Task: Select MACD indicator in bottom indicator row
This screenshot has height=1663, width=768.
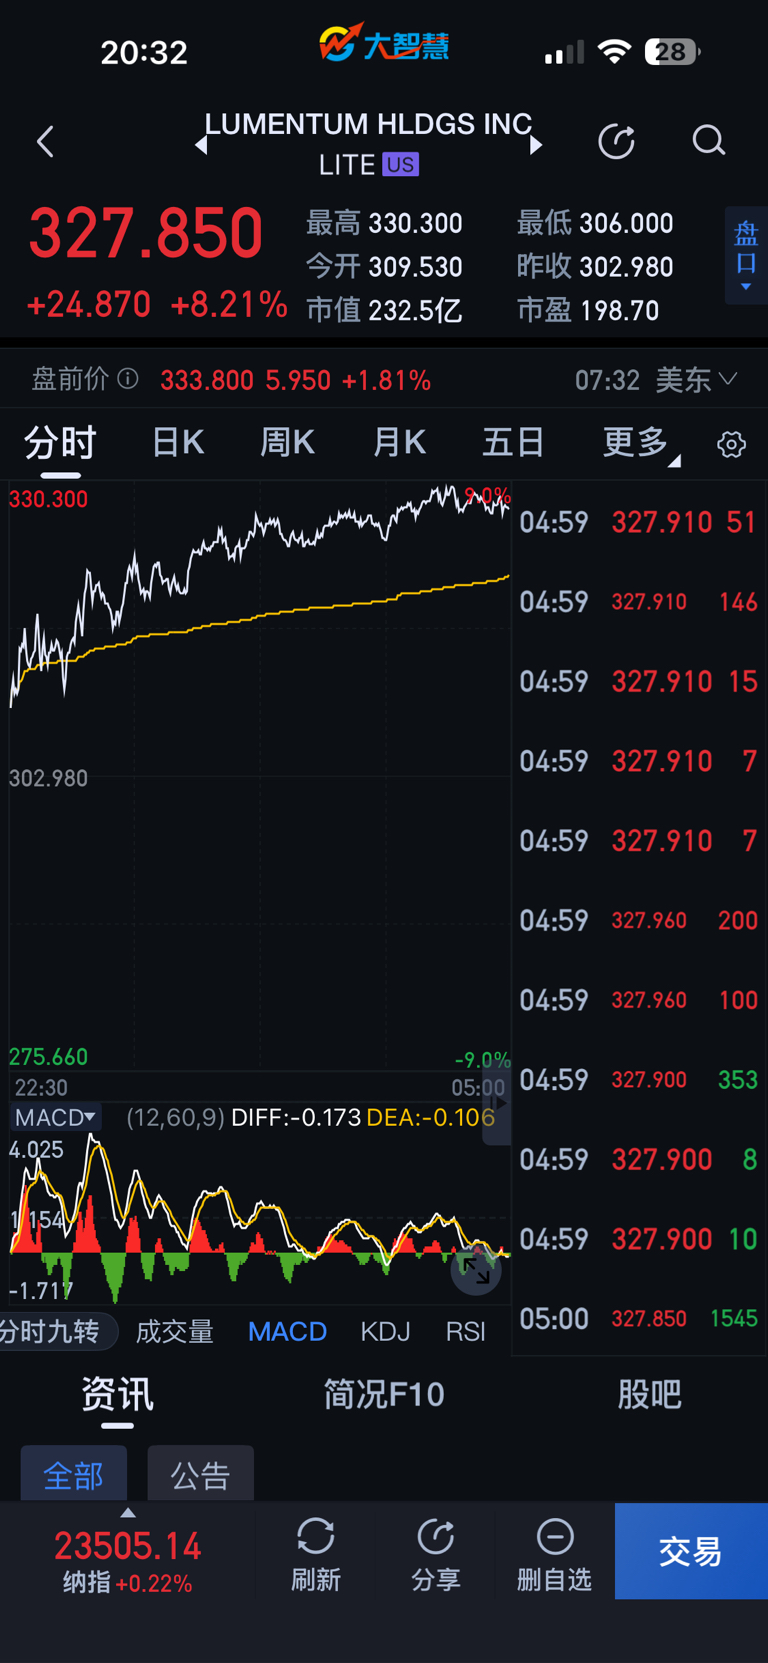Action: coord(287,1331)
